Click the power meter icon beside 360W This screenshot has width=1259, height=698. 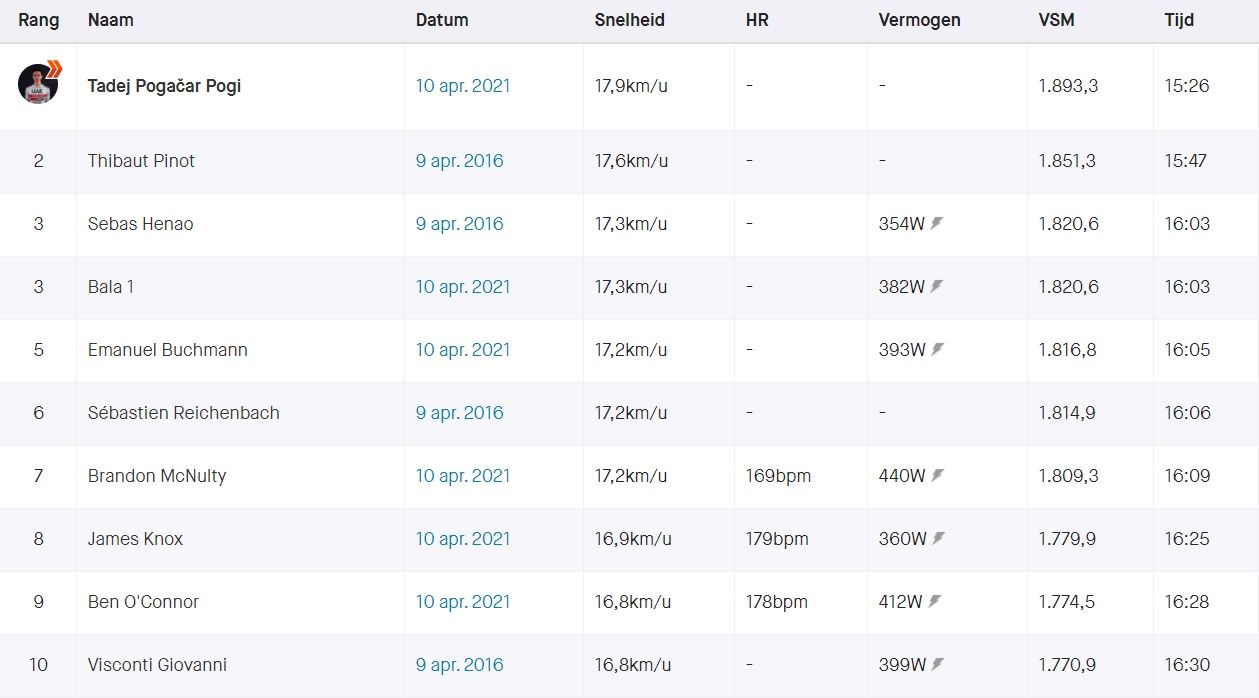(937, 539)
